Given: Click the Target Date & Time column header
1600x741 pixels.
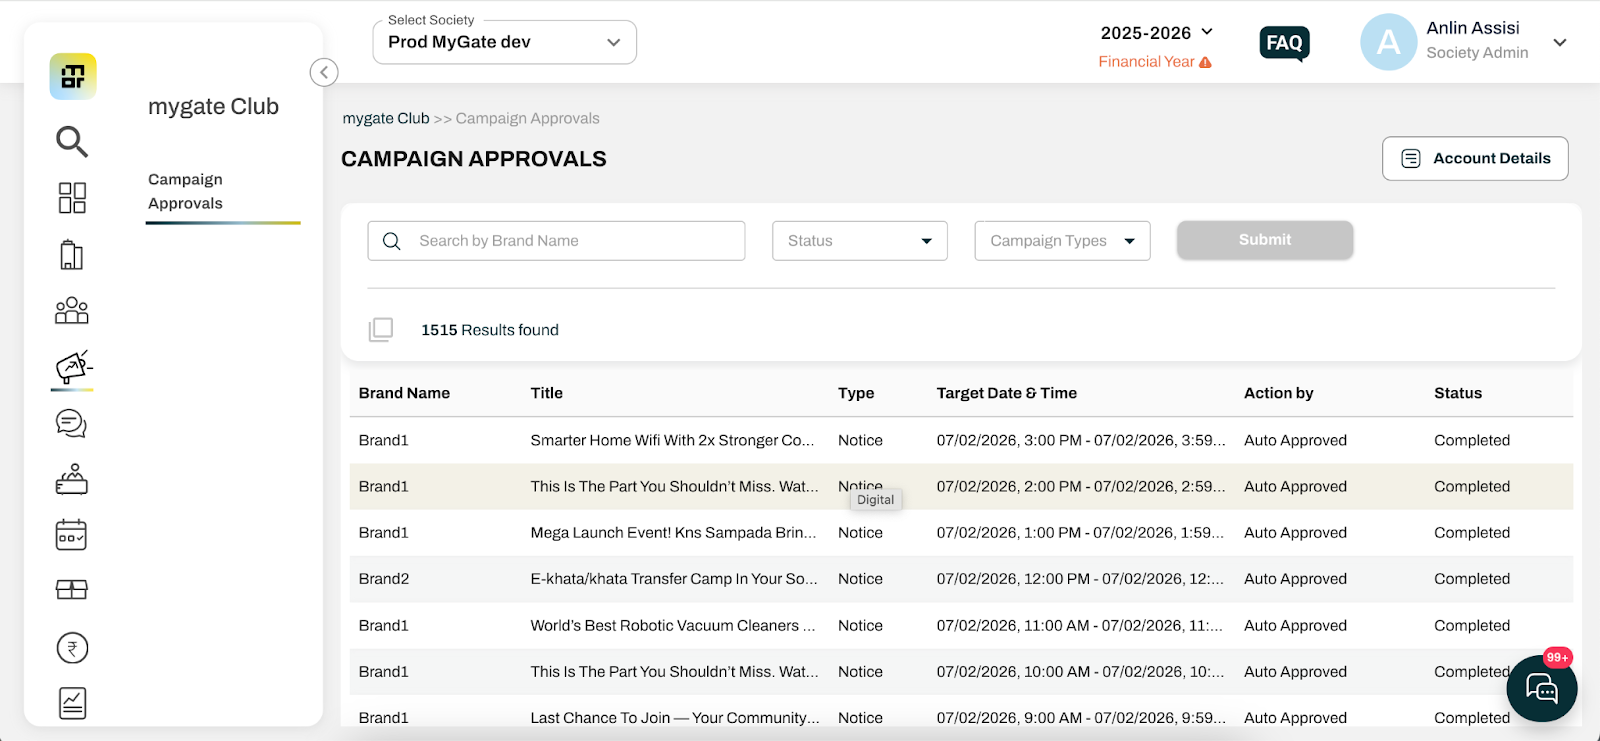Looking at the screenshot, I should [1007, 393].
